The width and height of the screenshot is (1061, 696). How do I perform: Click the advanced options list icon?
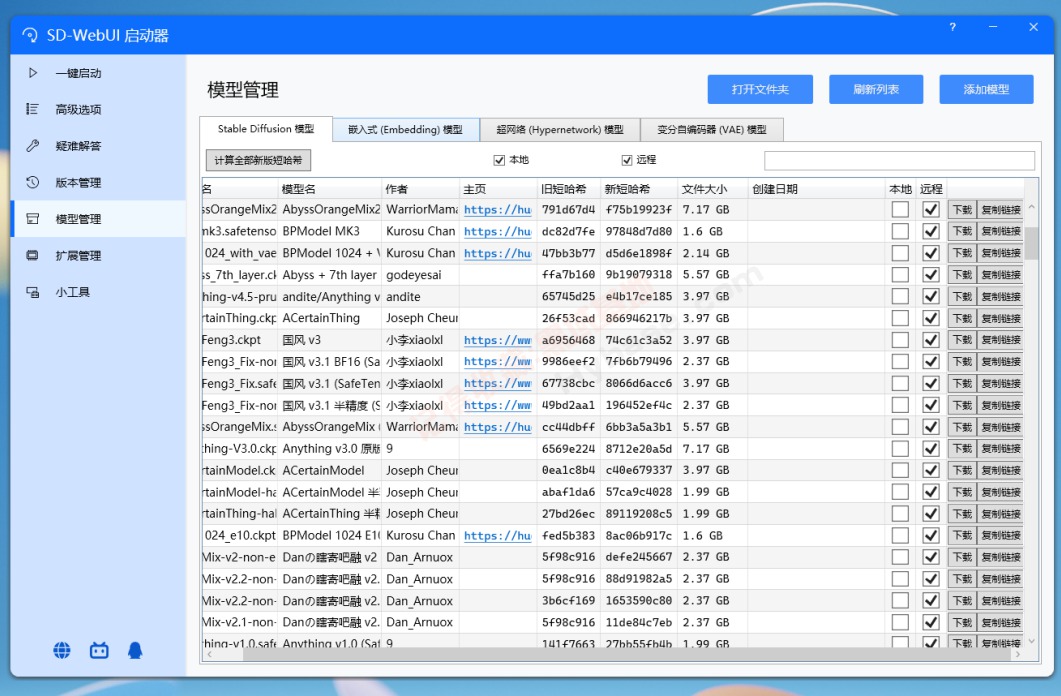(32, 109)
